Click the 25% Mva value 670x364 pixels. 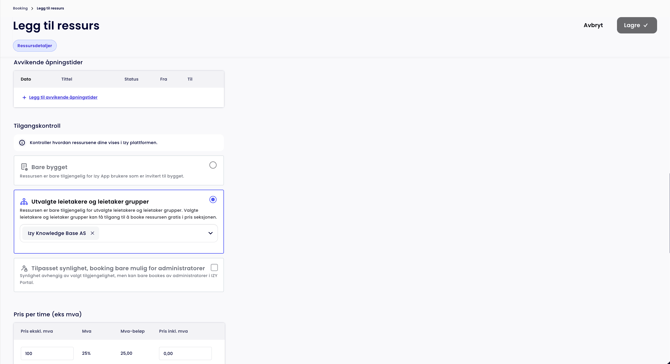click(x=86, y=353)
